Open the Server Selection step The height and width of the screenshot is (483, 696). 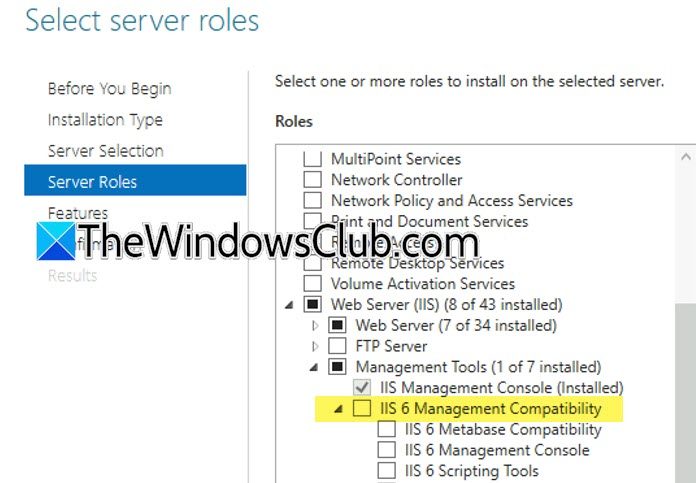(106, 151)
